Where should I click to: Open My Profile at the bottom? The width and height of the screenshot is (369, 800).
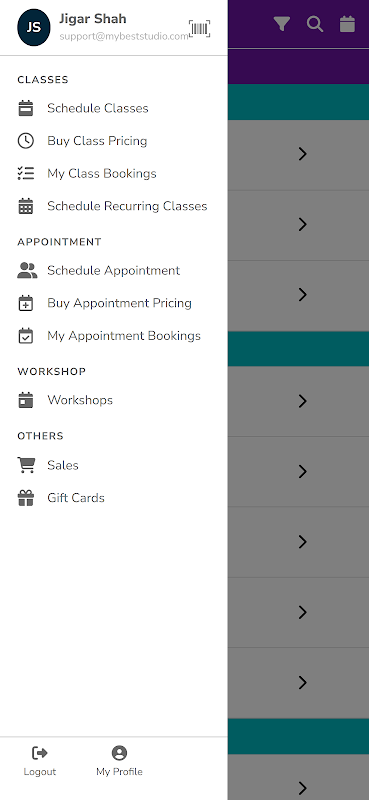[119, 761]
